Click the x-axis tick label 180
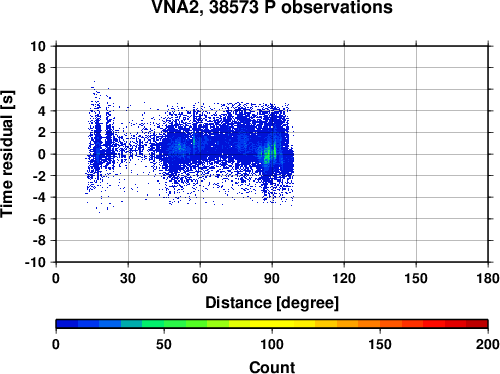 (x=487, y=278)
